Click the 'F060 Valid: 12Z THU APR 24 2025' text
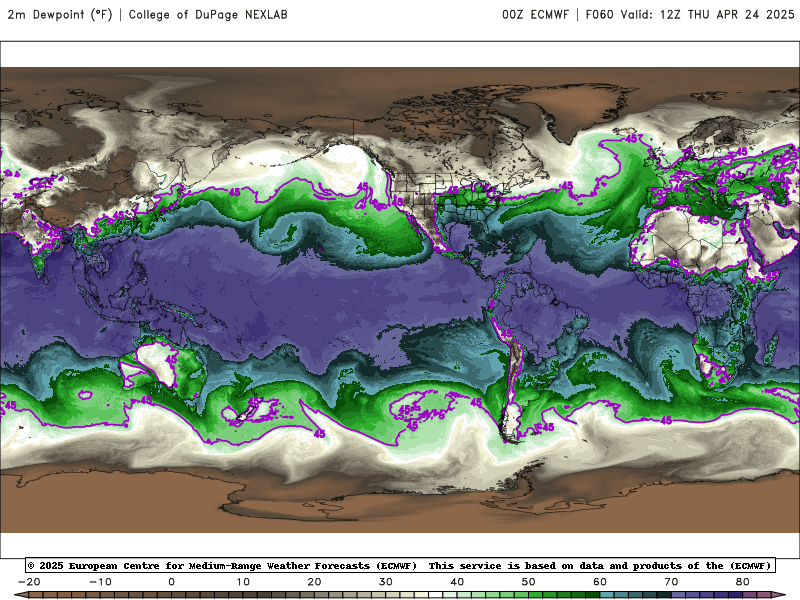The width and height of the screenshot is (800, 600). (x=690, y=14)
